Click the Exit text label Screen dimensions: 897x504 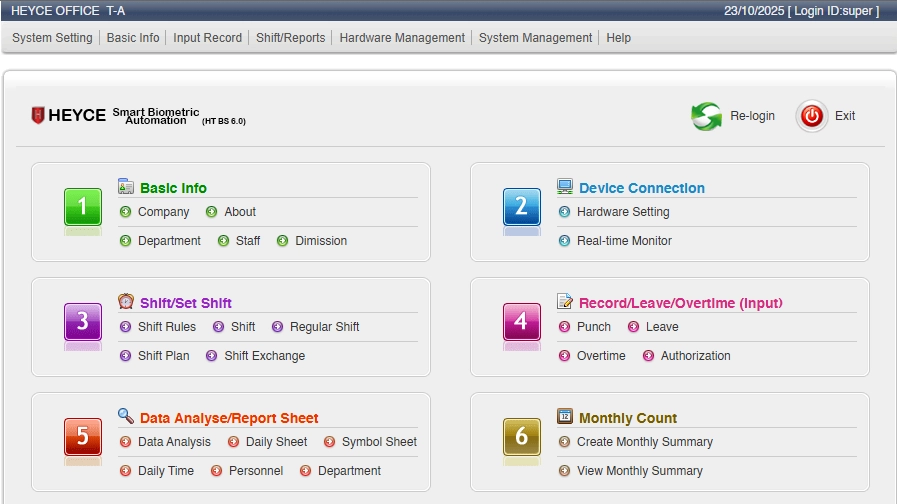pyautogui.click(x=845, y=116)
